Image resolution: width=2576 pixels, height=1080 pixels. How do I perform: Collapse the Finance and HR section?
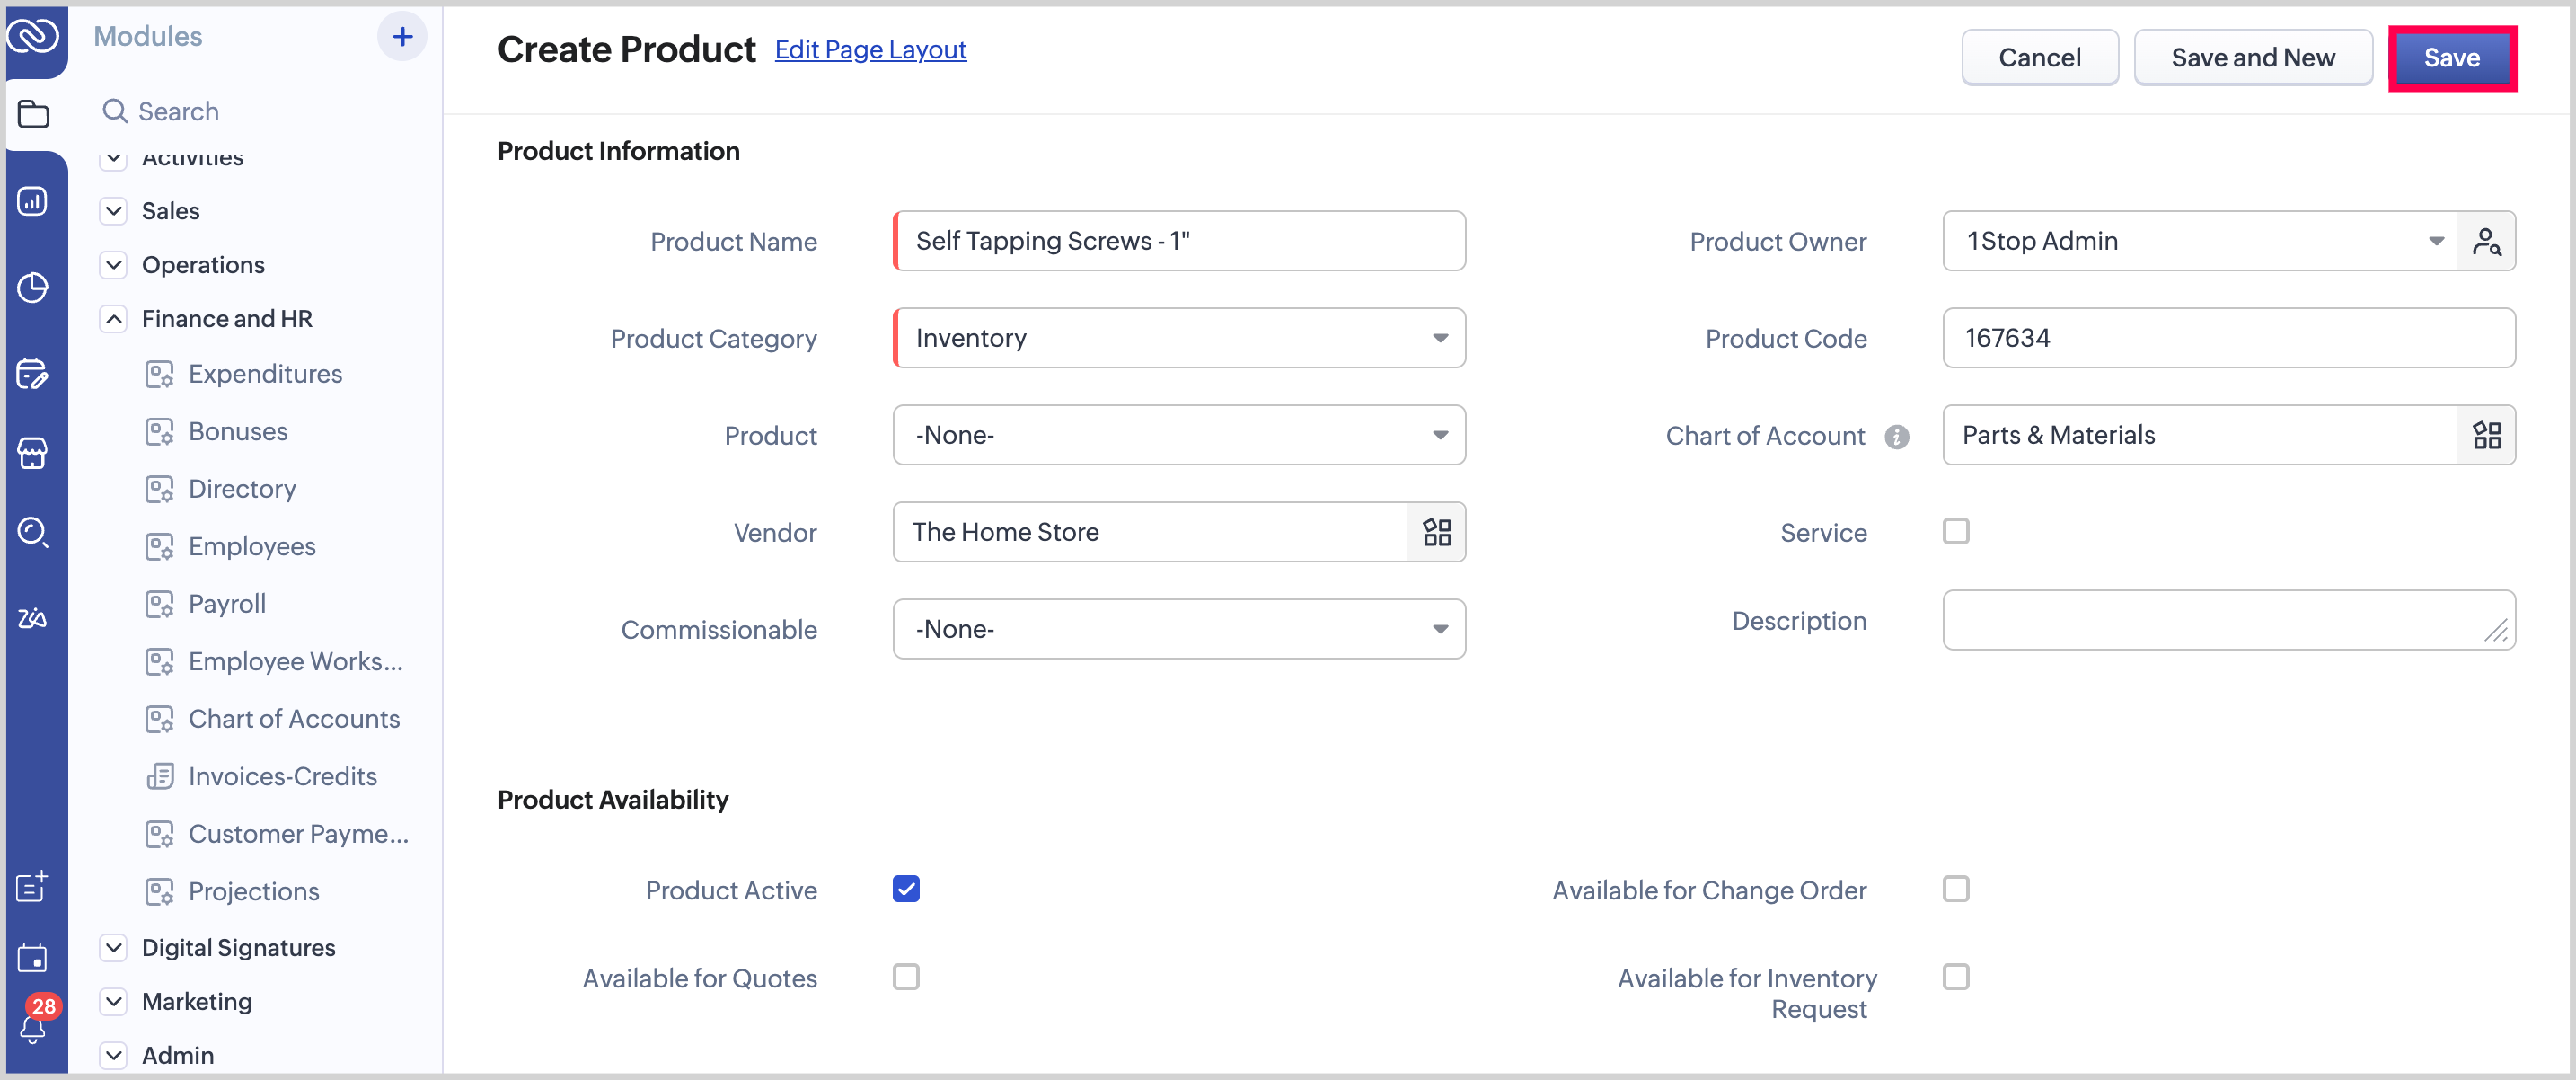click(x=114, y=319)
